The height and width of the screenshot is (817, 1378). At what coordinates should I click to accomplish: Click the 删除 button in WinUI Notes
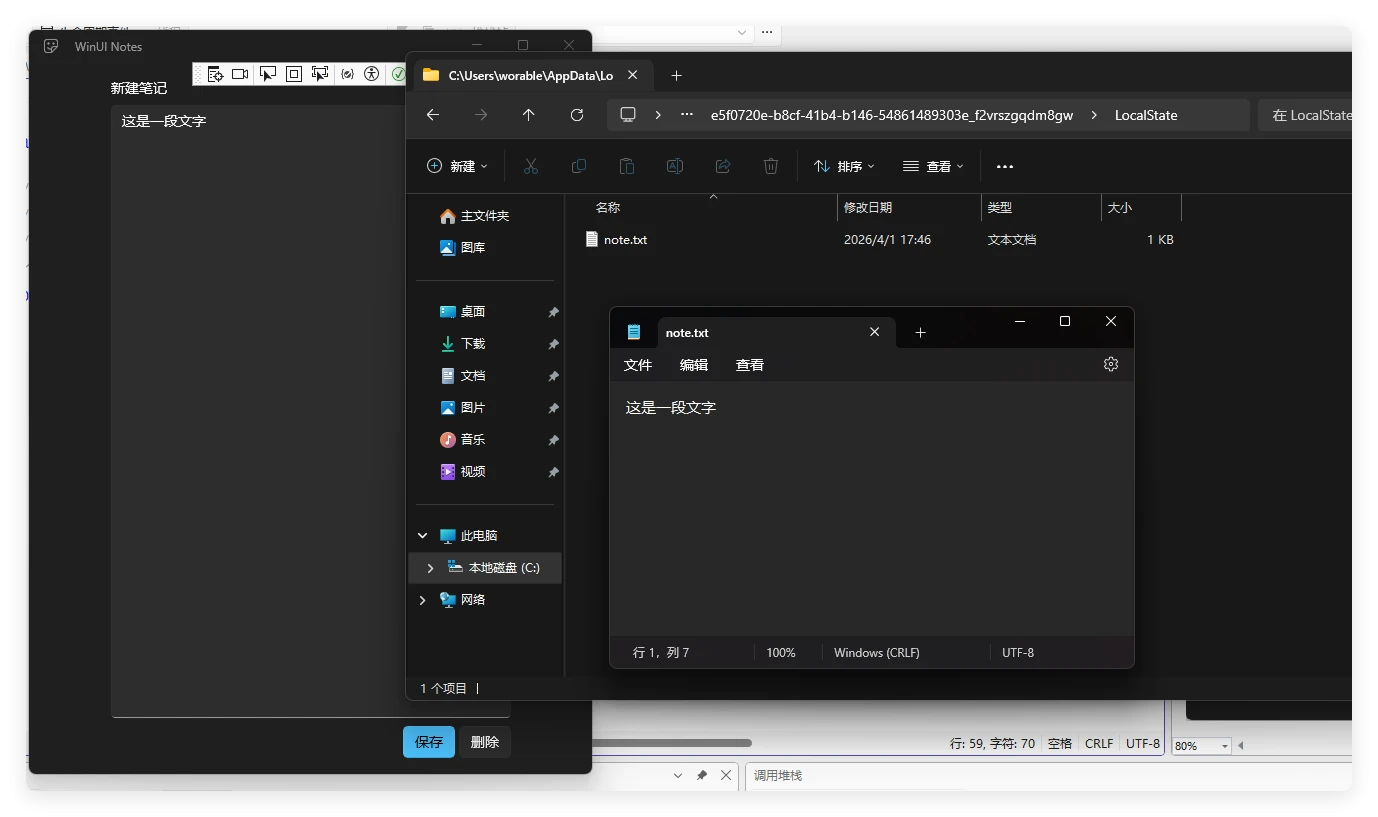click(485, 742)
